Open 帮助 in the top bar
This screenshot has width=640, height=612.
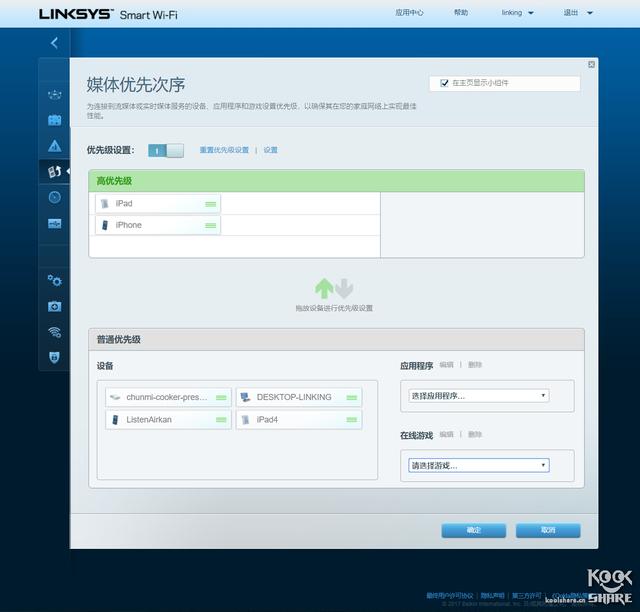click(461, 13)
